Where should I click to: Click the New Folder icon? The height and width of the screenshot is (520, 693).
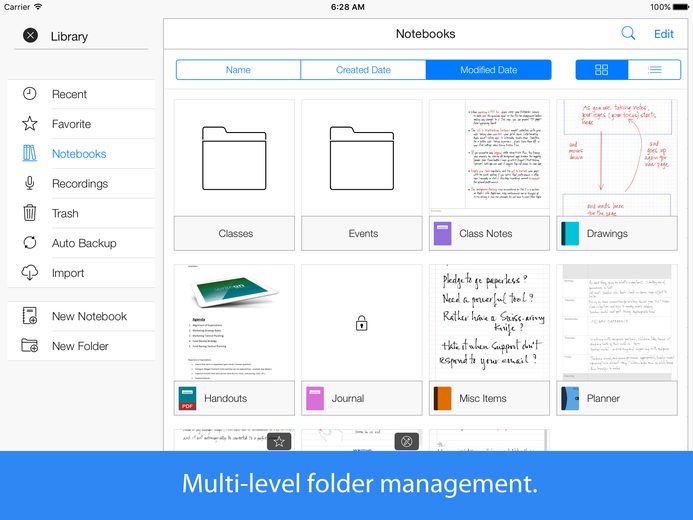click(30, 345)
